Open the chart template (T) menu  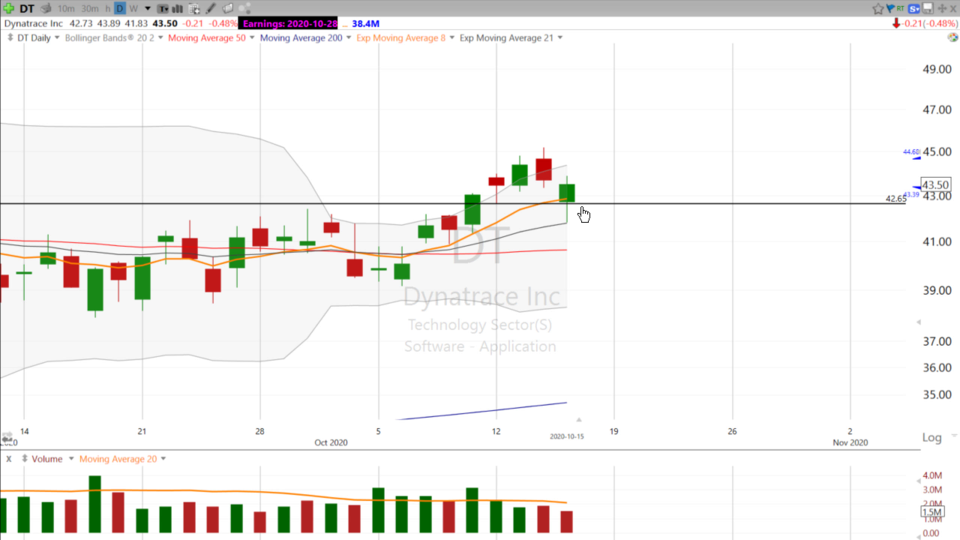pos(163,9)
